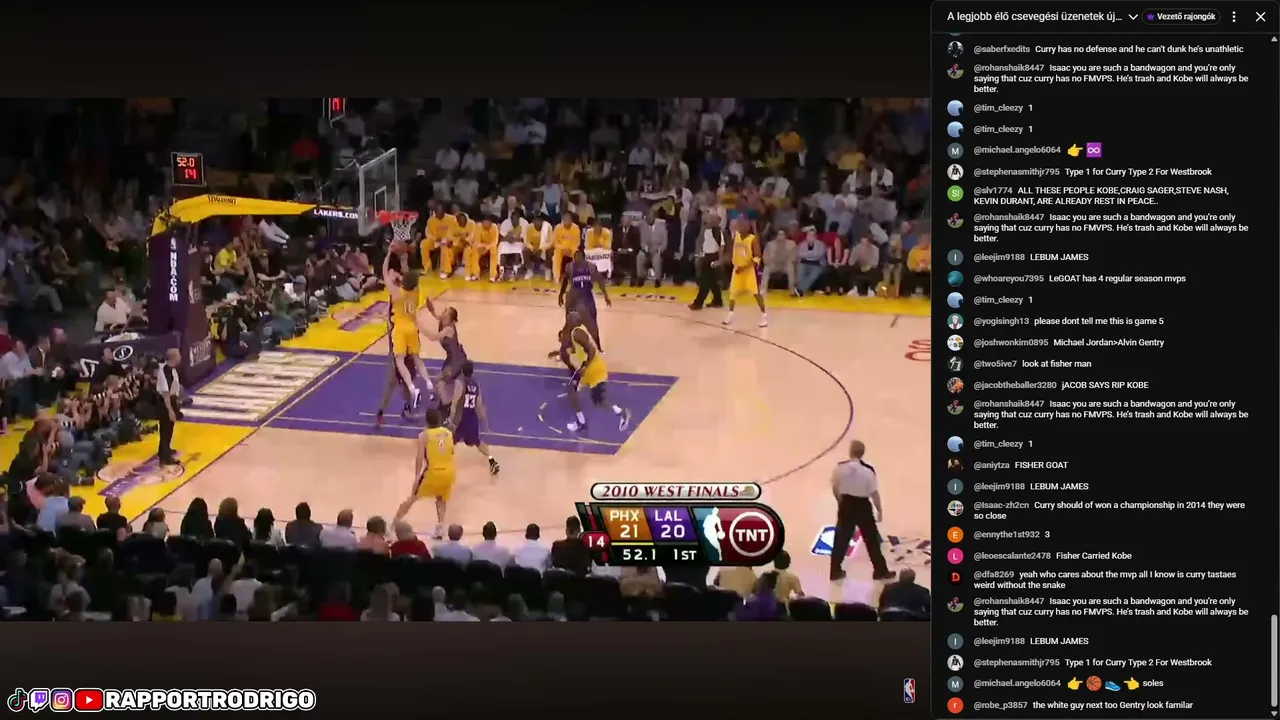The width and height of the screenshot is (1280, 720).
Task: Click the @two5ive7 avatar
Action: coord(955,364)
